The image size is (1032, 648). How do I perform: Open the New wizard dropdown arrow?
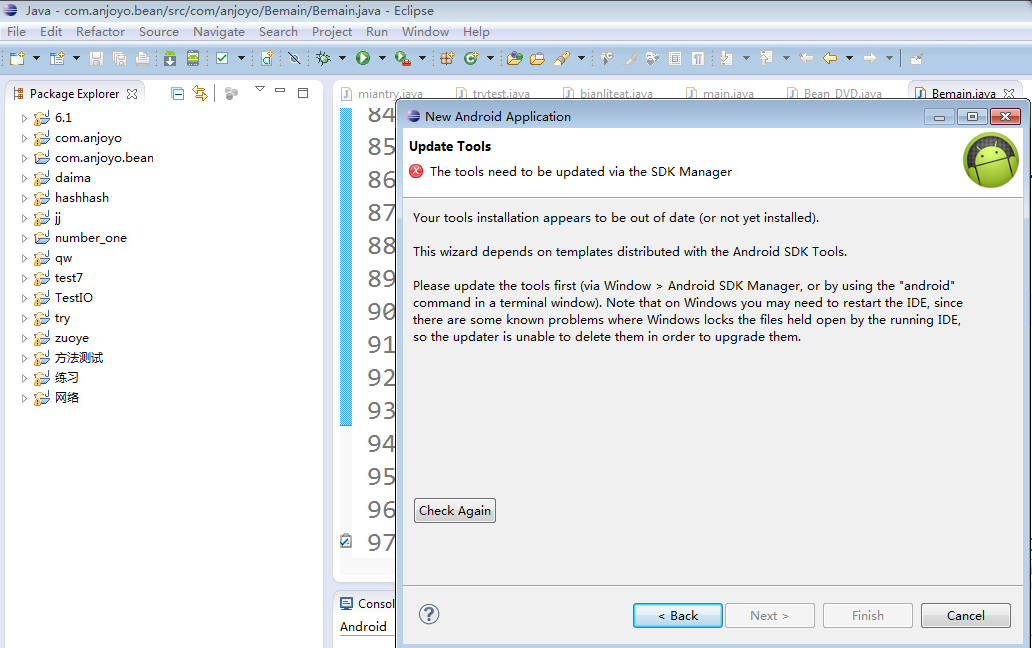pyautogui.click(x=36, y=59)
